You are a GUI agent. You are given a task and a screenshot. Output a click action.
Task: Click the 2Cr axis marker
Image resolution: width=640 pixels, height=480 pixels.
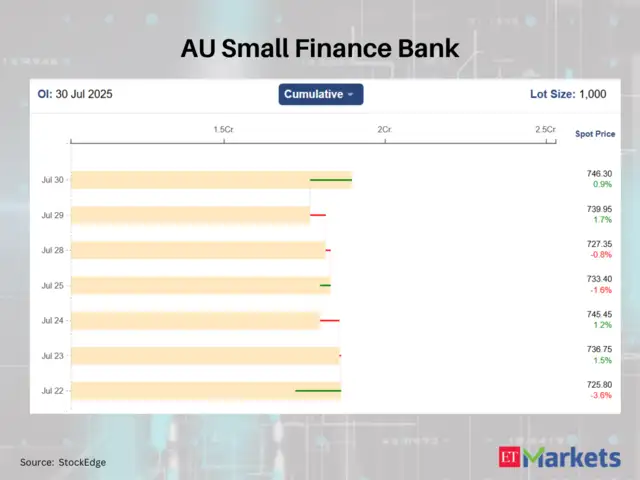click(x=384, y=130)
